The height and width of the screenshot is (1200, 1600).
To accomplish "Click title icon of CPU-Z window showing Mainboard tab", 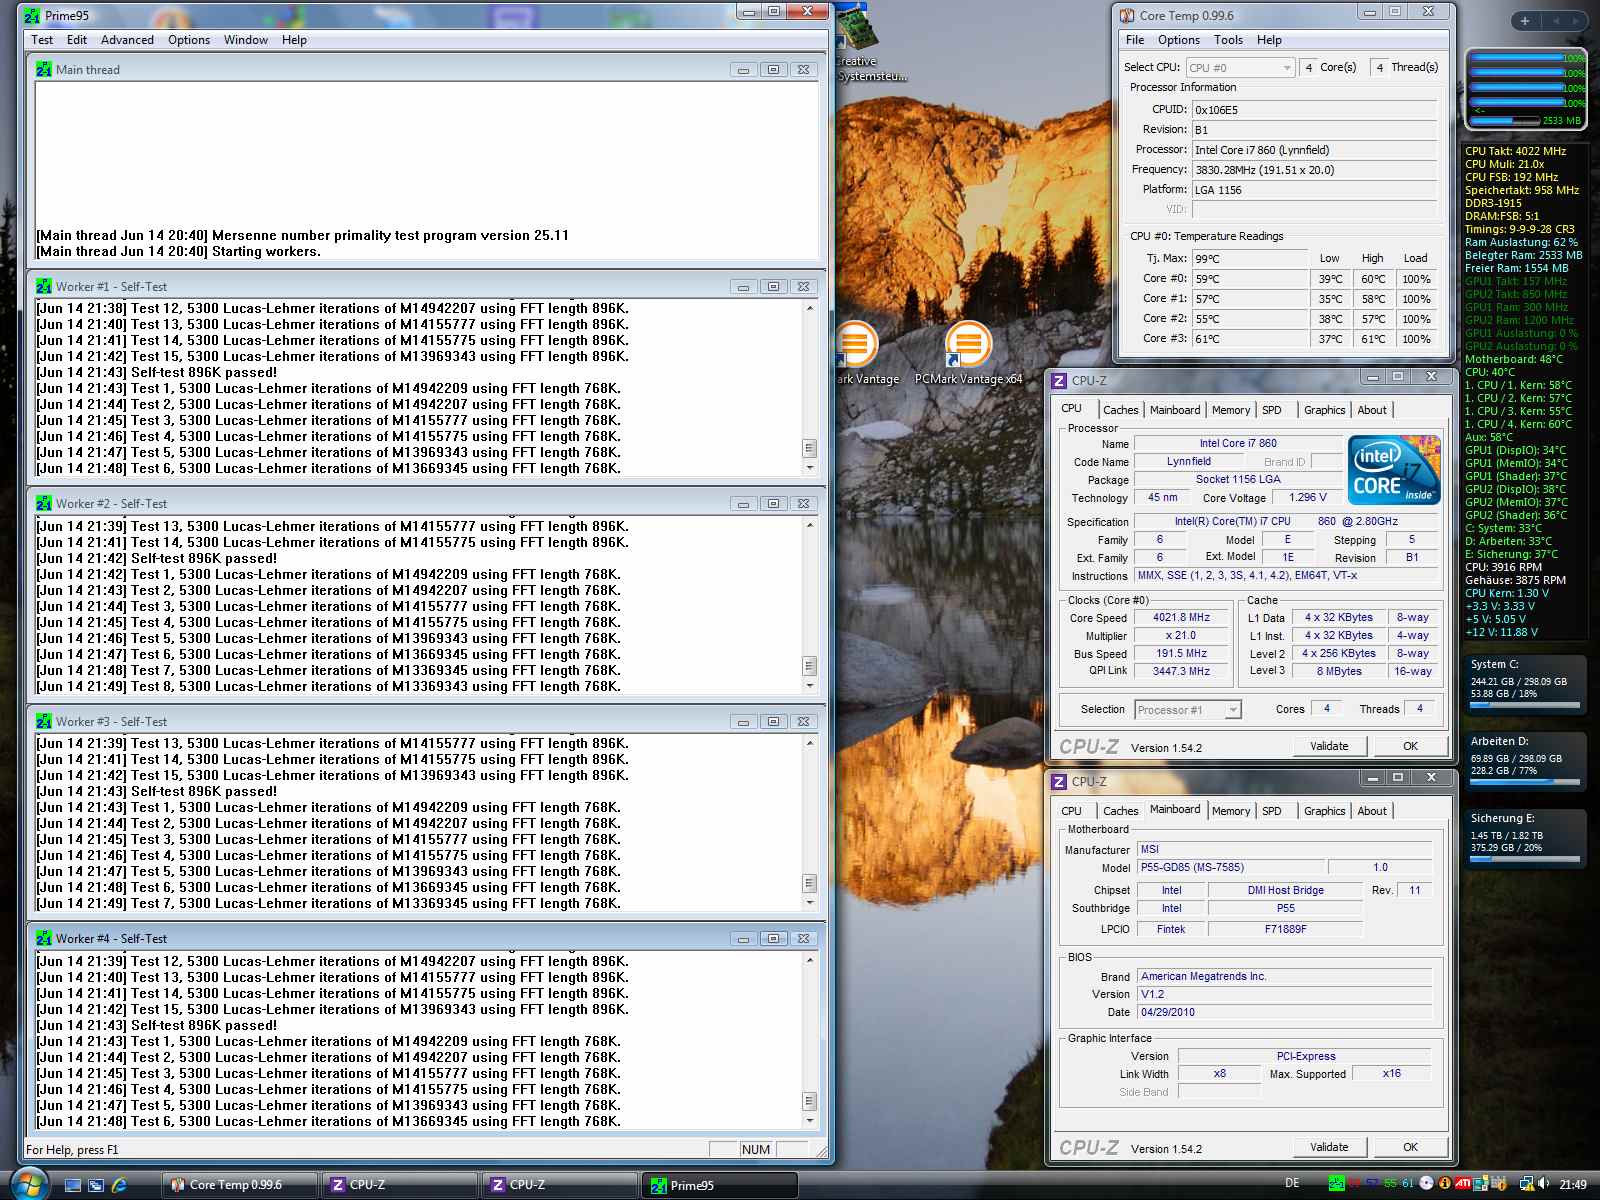I will coord(1059,781).
